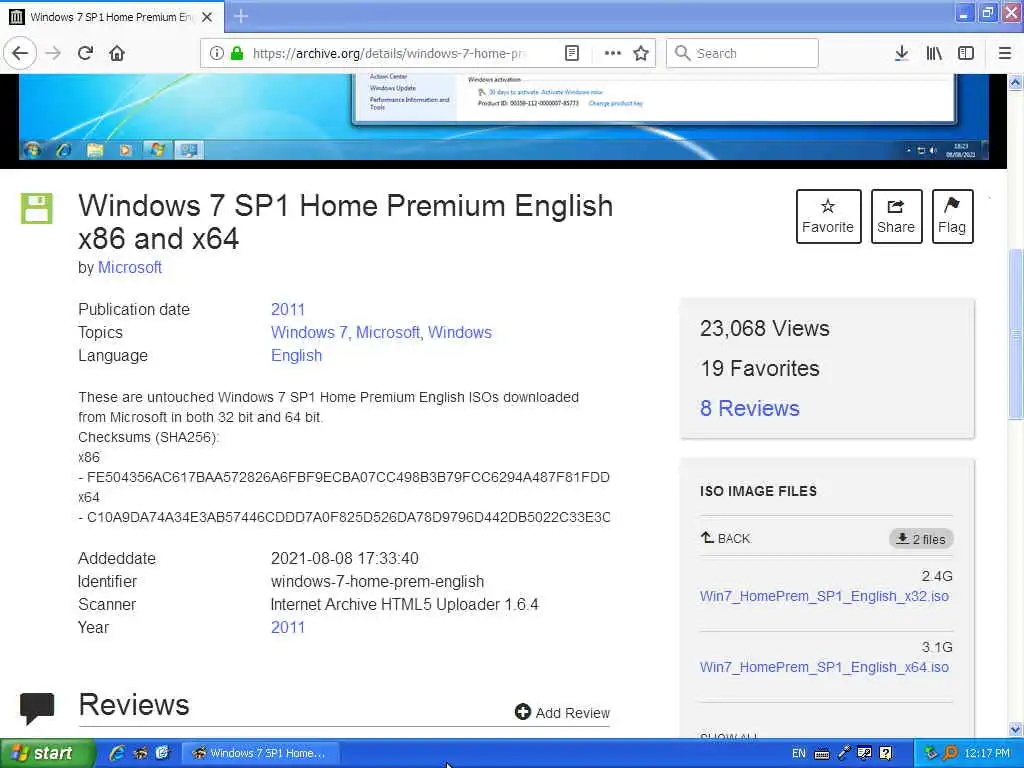Toggle Reader View icon in address bar

(x=571, y=54)
